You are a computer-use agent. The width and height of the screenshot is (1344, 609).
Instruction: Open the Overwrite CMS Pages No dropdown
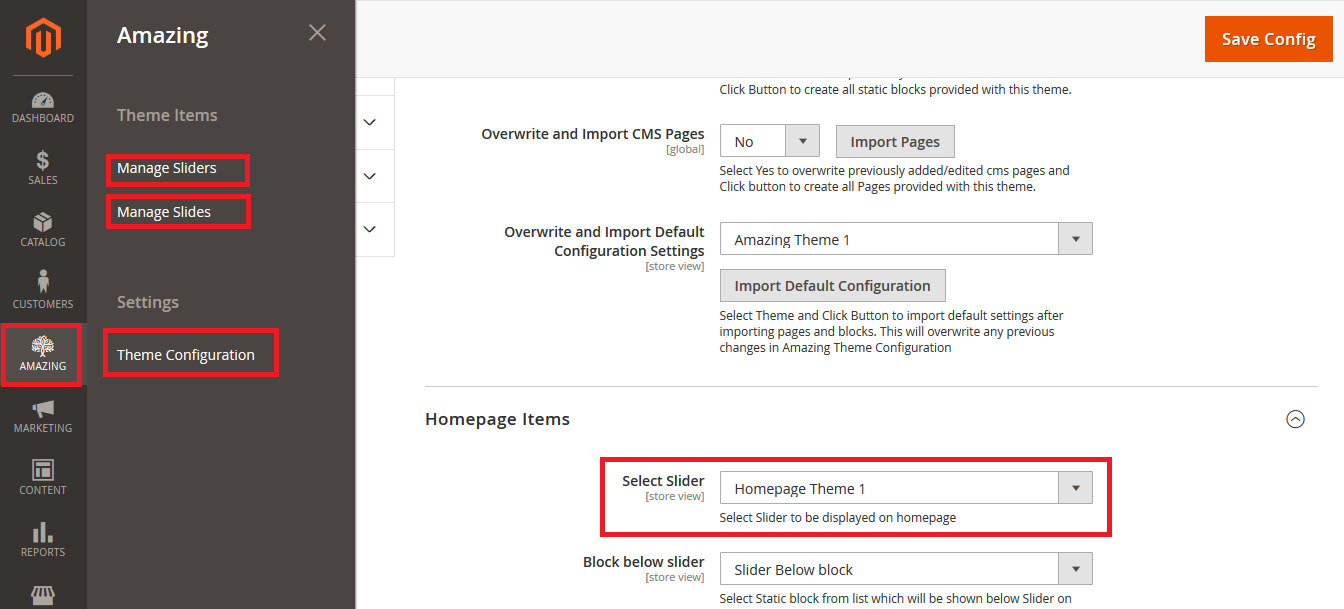click(770, 141)
